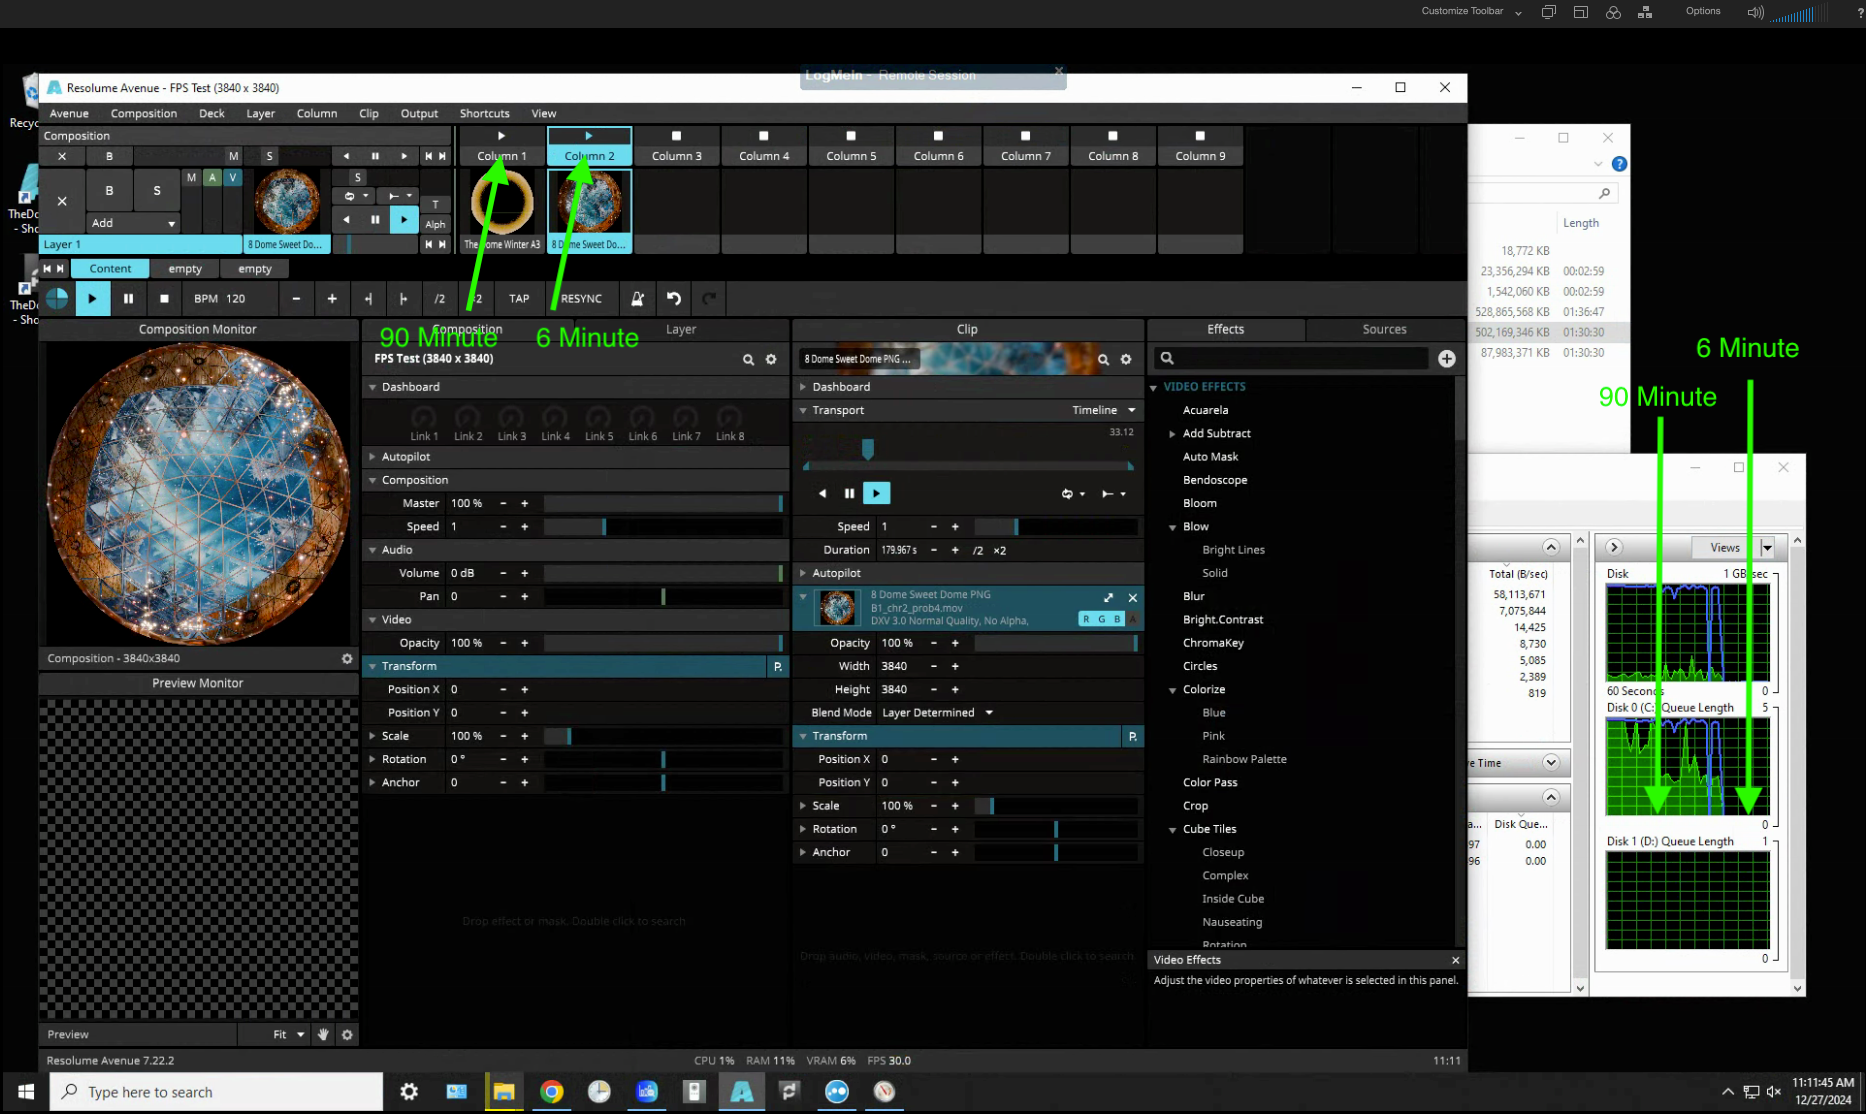The height and width of the screenshot is (1114, 1866).
Task: Open the Shortcuts menu
Action: pos(484,113)
